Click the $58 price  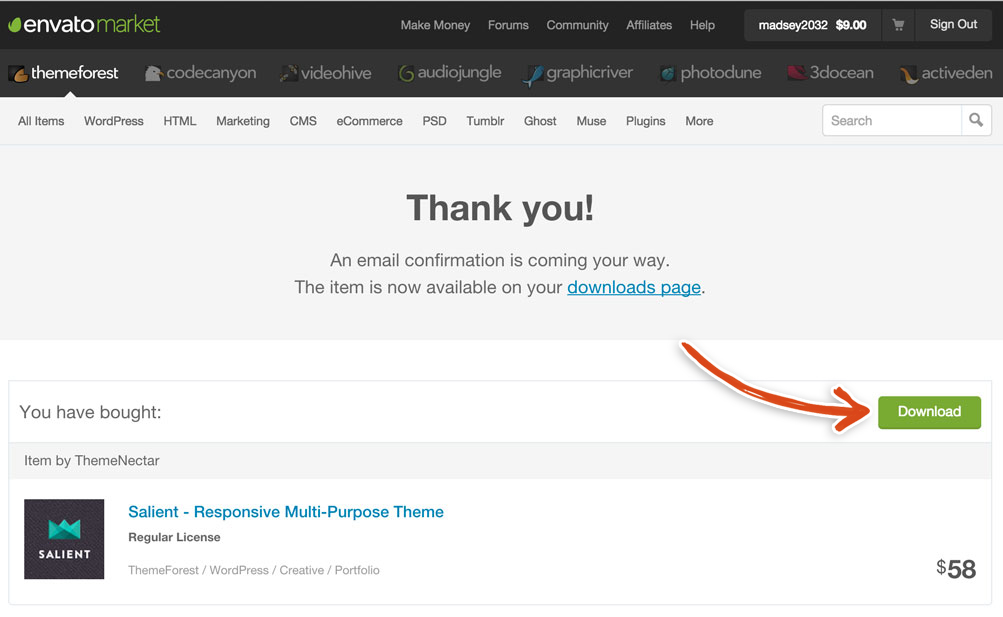coord(956,568)
